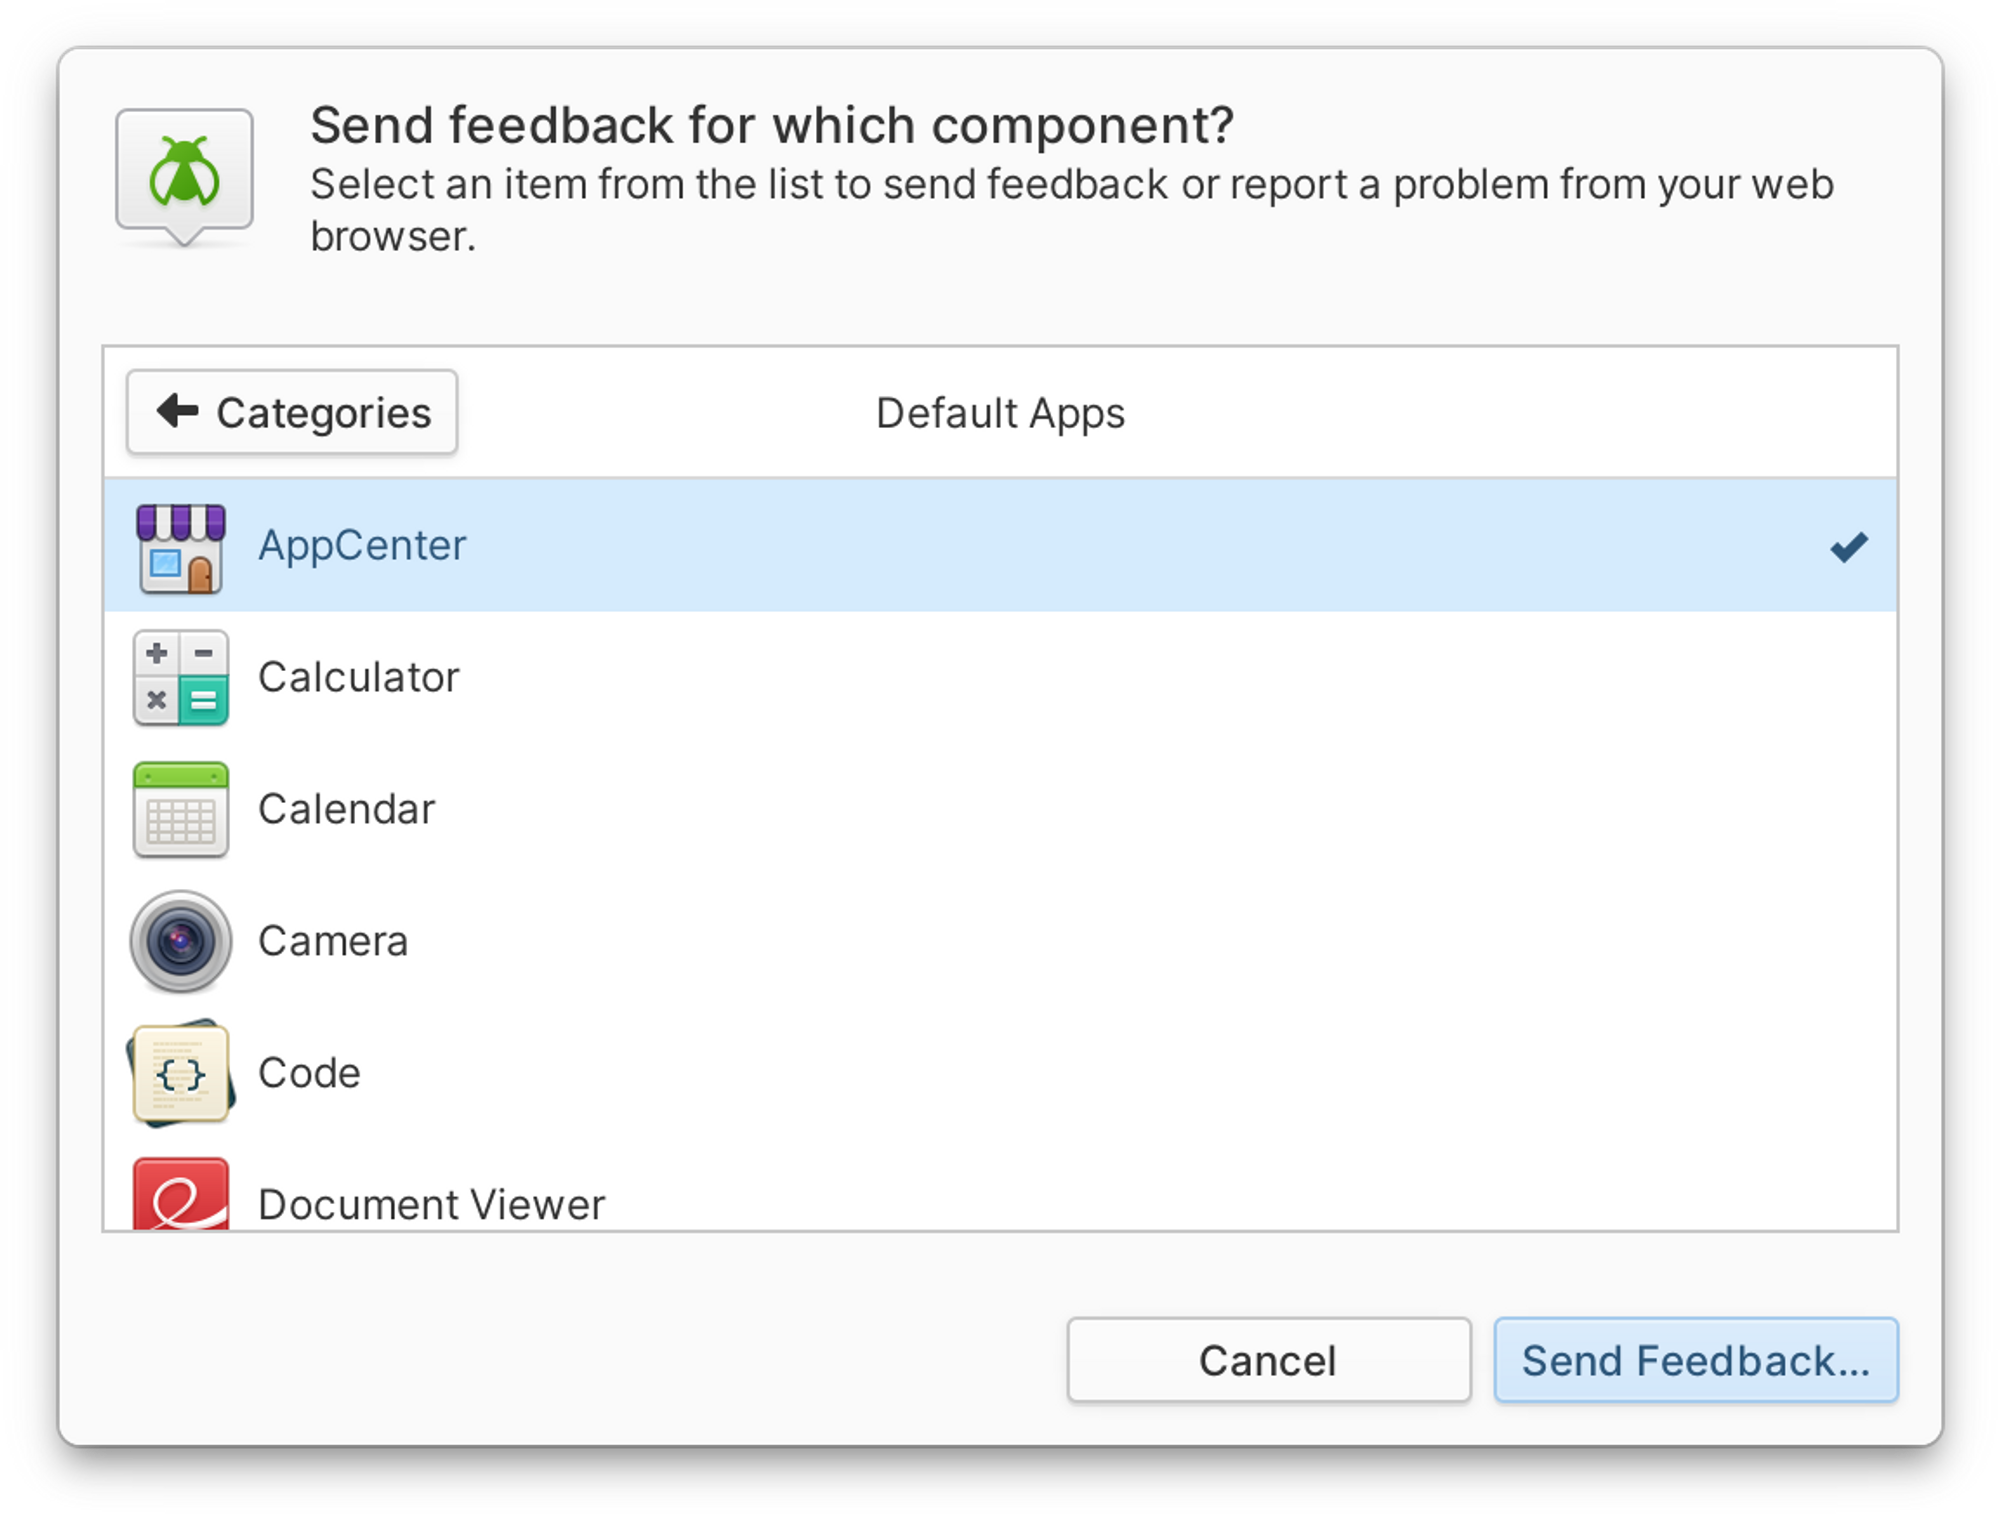Pick Code as feedback component
Viewport: 2000px width, 1514px height.
point(1000,1073)
